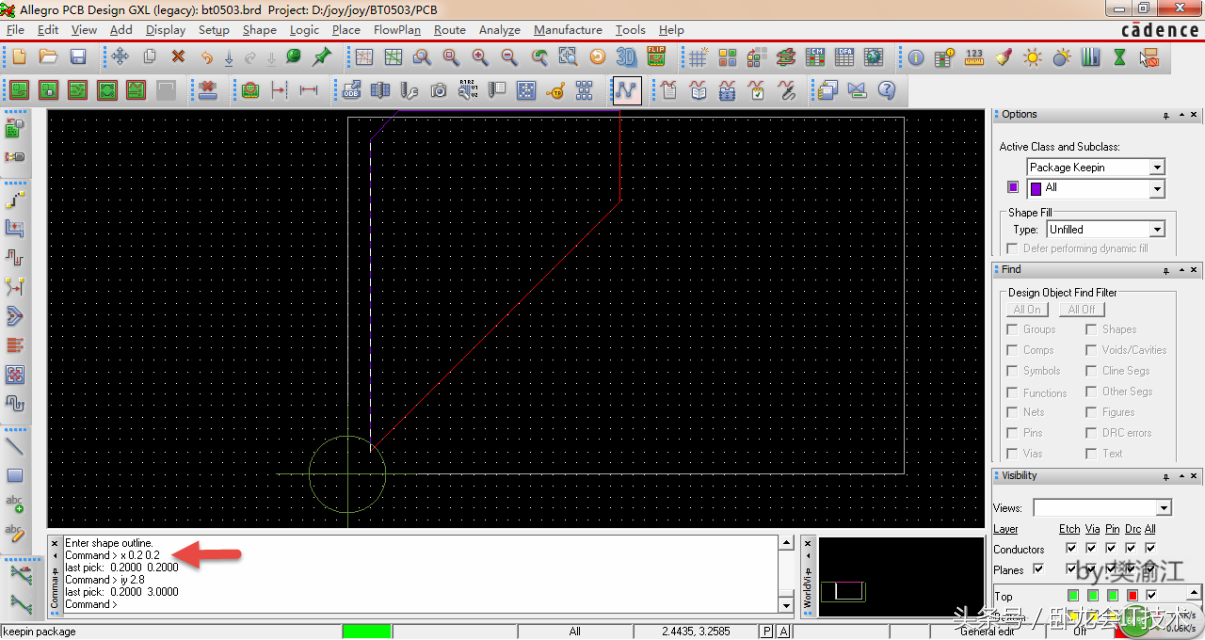1205x640 pixels.
Task: Pin the Find panel
Action: click(1166, 270)
